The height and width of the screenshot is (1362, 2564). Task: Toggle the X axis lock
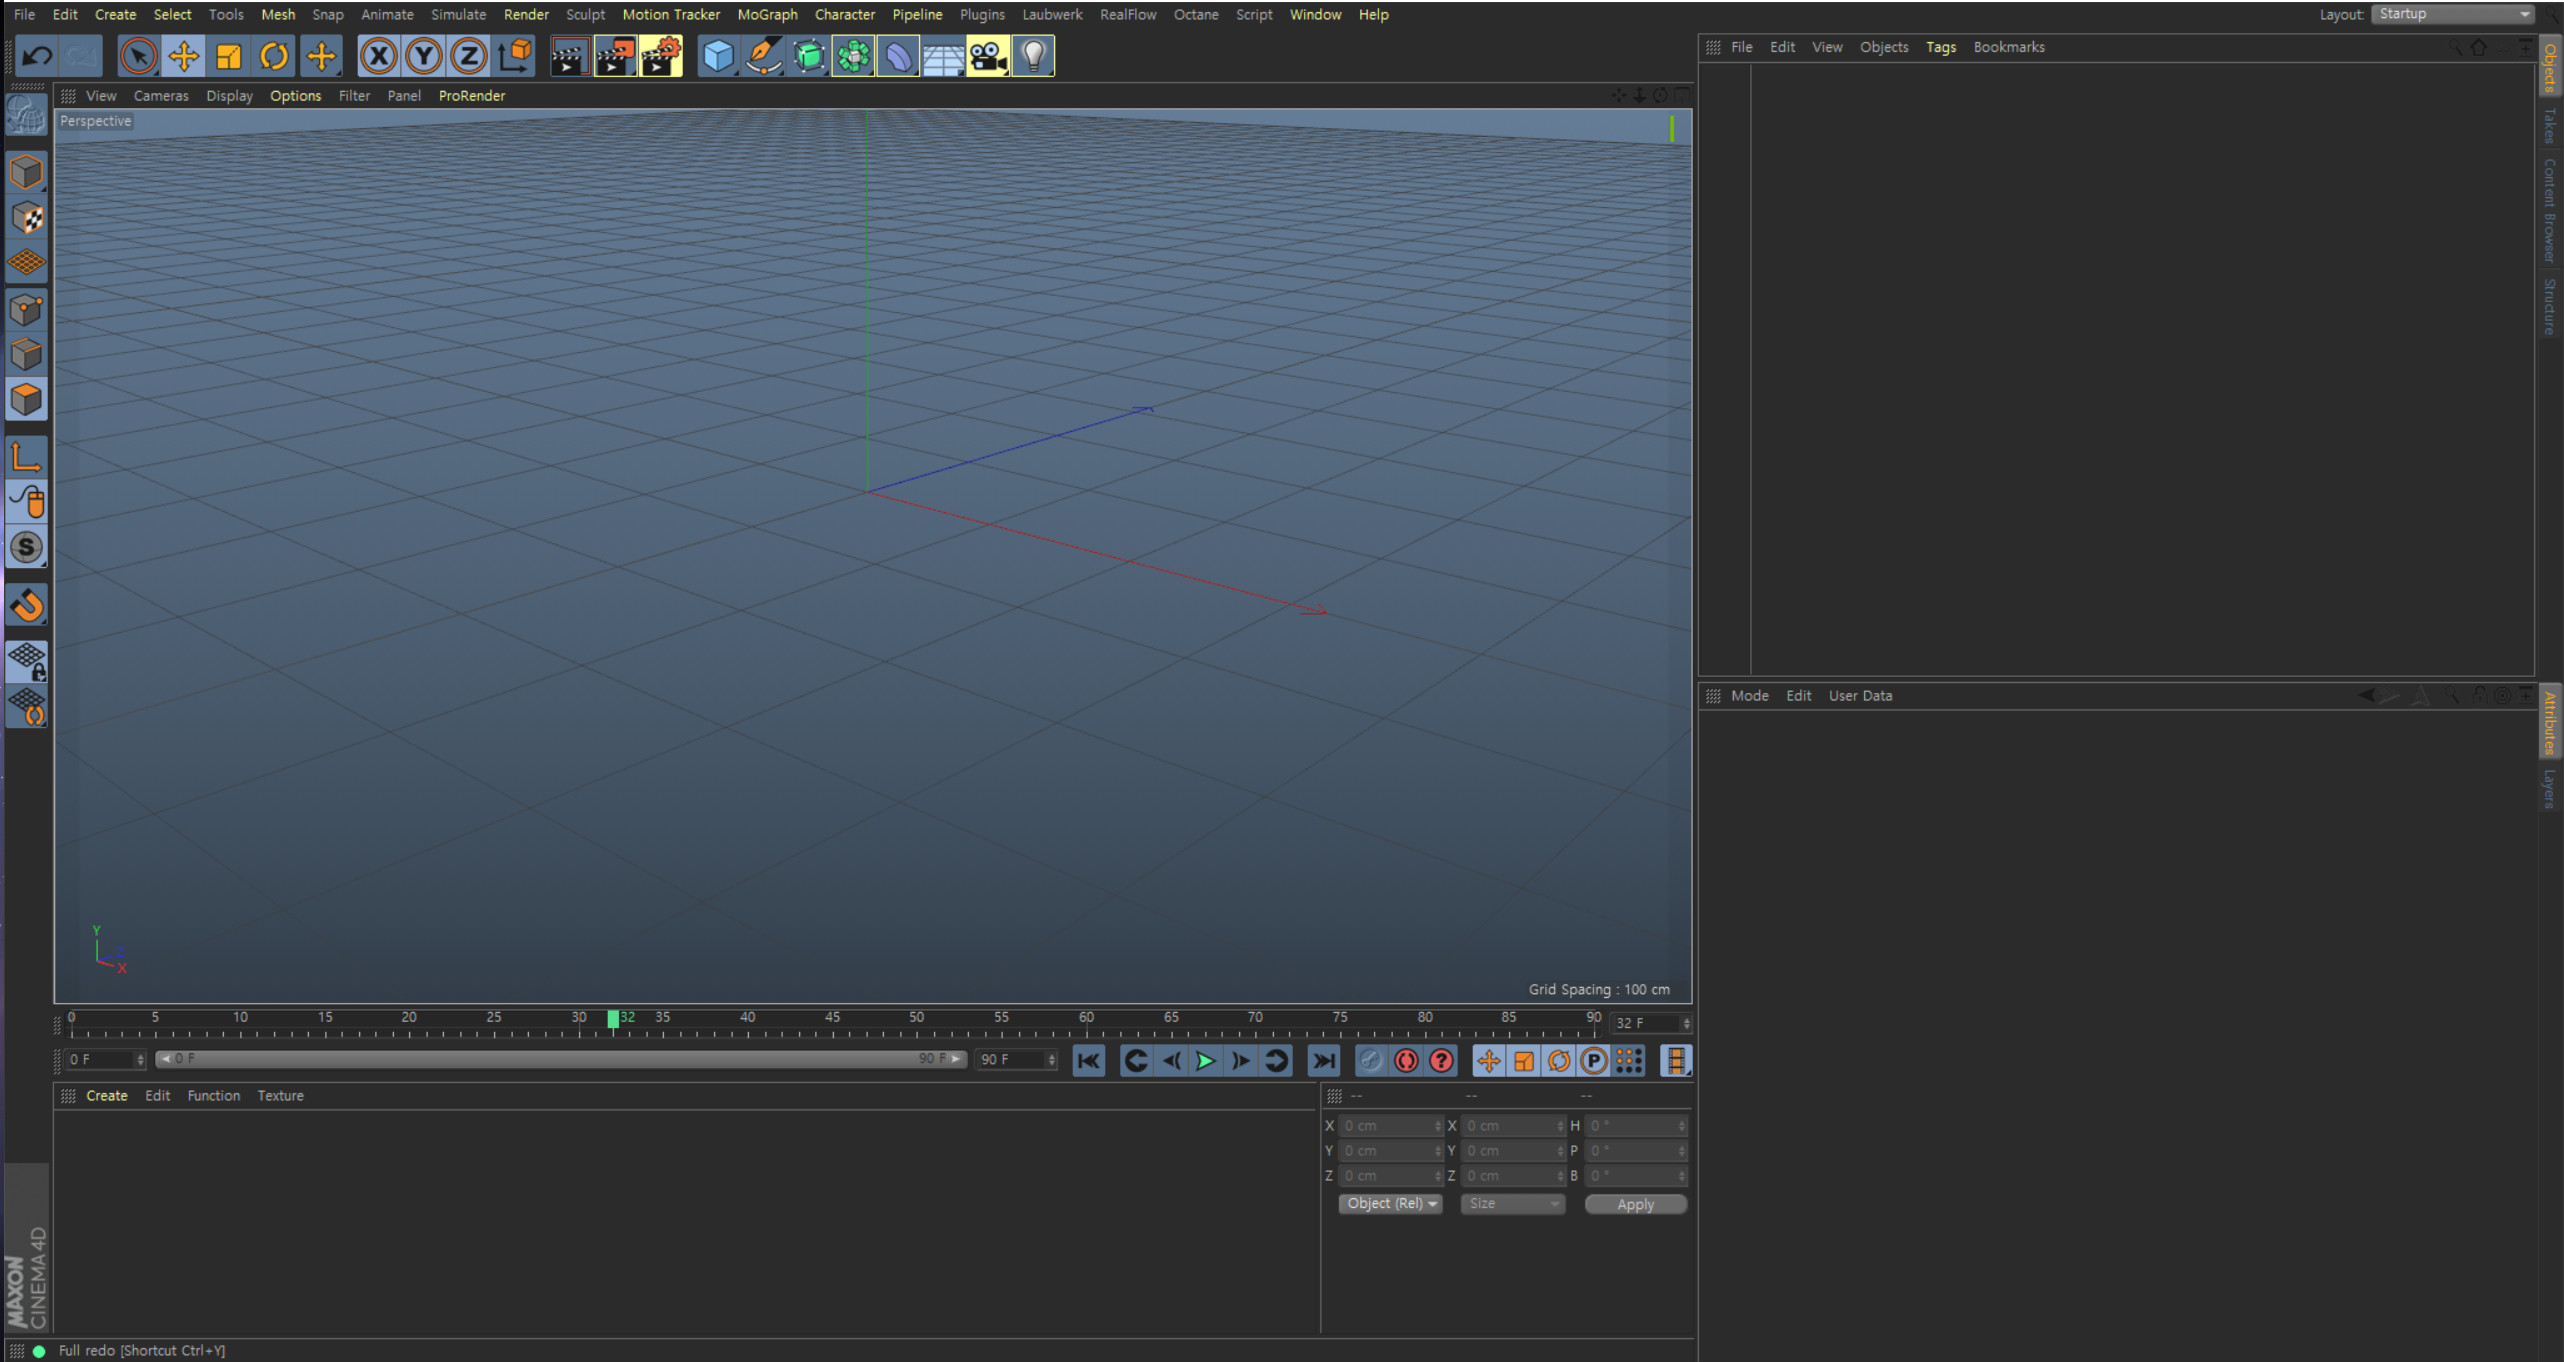pyautogui.click(x=378, y=56)
